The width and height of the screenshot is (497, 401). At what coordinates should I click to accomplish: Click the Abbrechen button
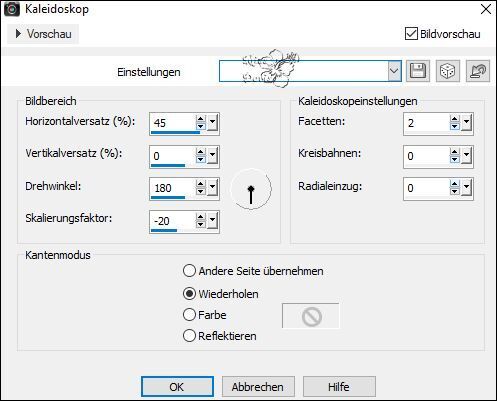[258, 387]
